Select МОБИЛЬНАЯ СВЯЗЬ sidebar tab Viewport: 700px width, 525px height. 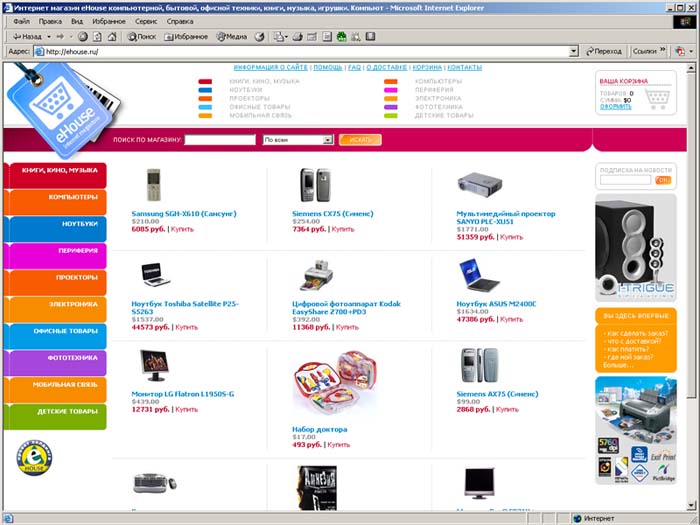coord(55,390)
